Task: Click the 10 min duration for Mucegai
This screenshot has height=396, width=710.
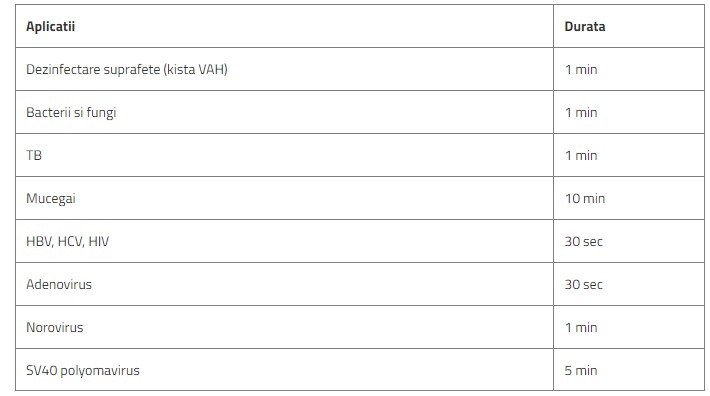Action: click(585, 198)
